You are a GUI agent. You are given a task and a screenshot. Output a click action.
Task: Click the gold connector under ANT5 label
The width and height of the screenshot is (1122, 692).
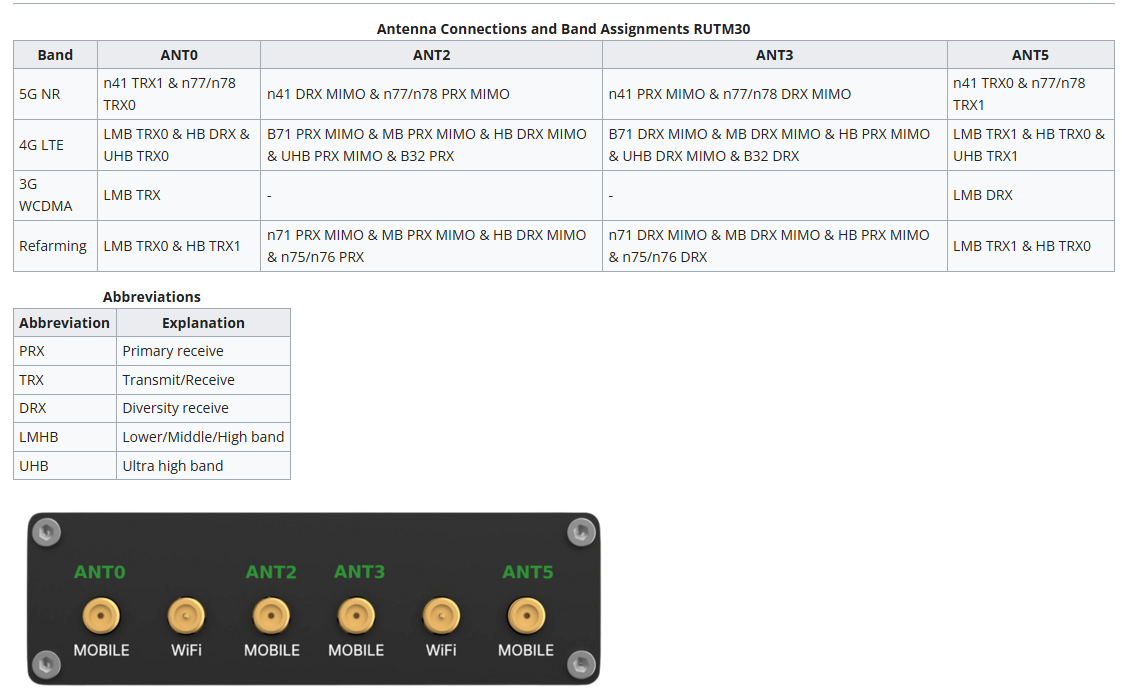526,616
